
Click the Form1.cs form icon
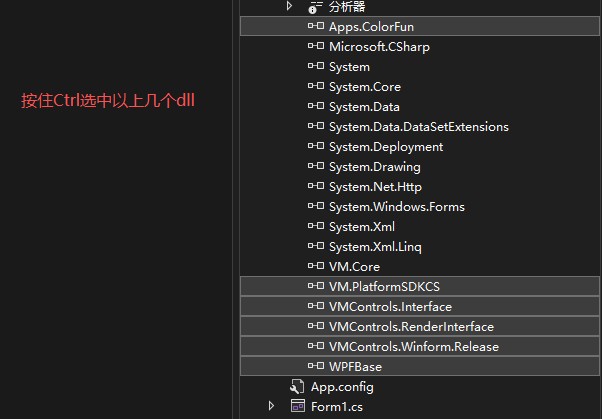296,407
